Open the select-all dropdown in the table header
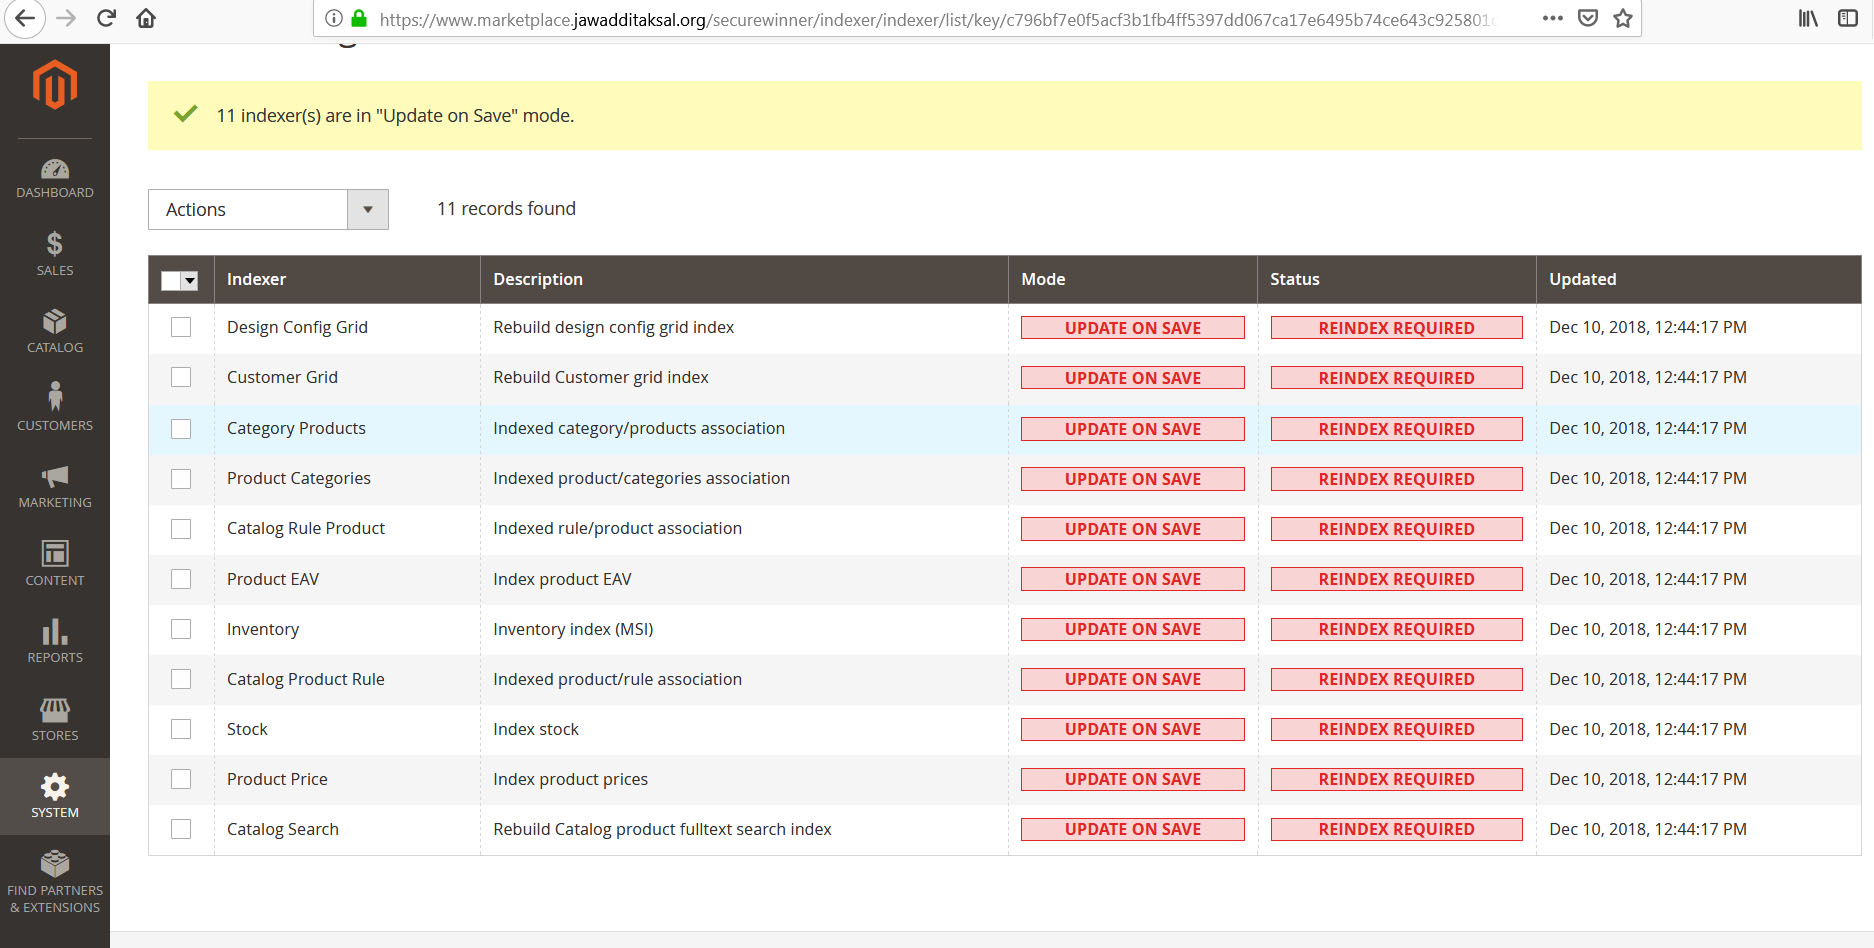 click(190, 280)
